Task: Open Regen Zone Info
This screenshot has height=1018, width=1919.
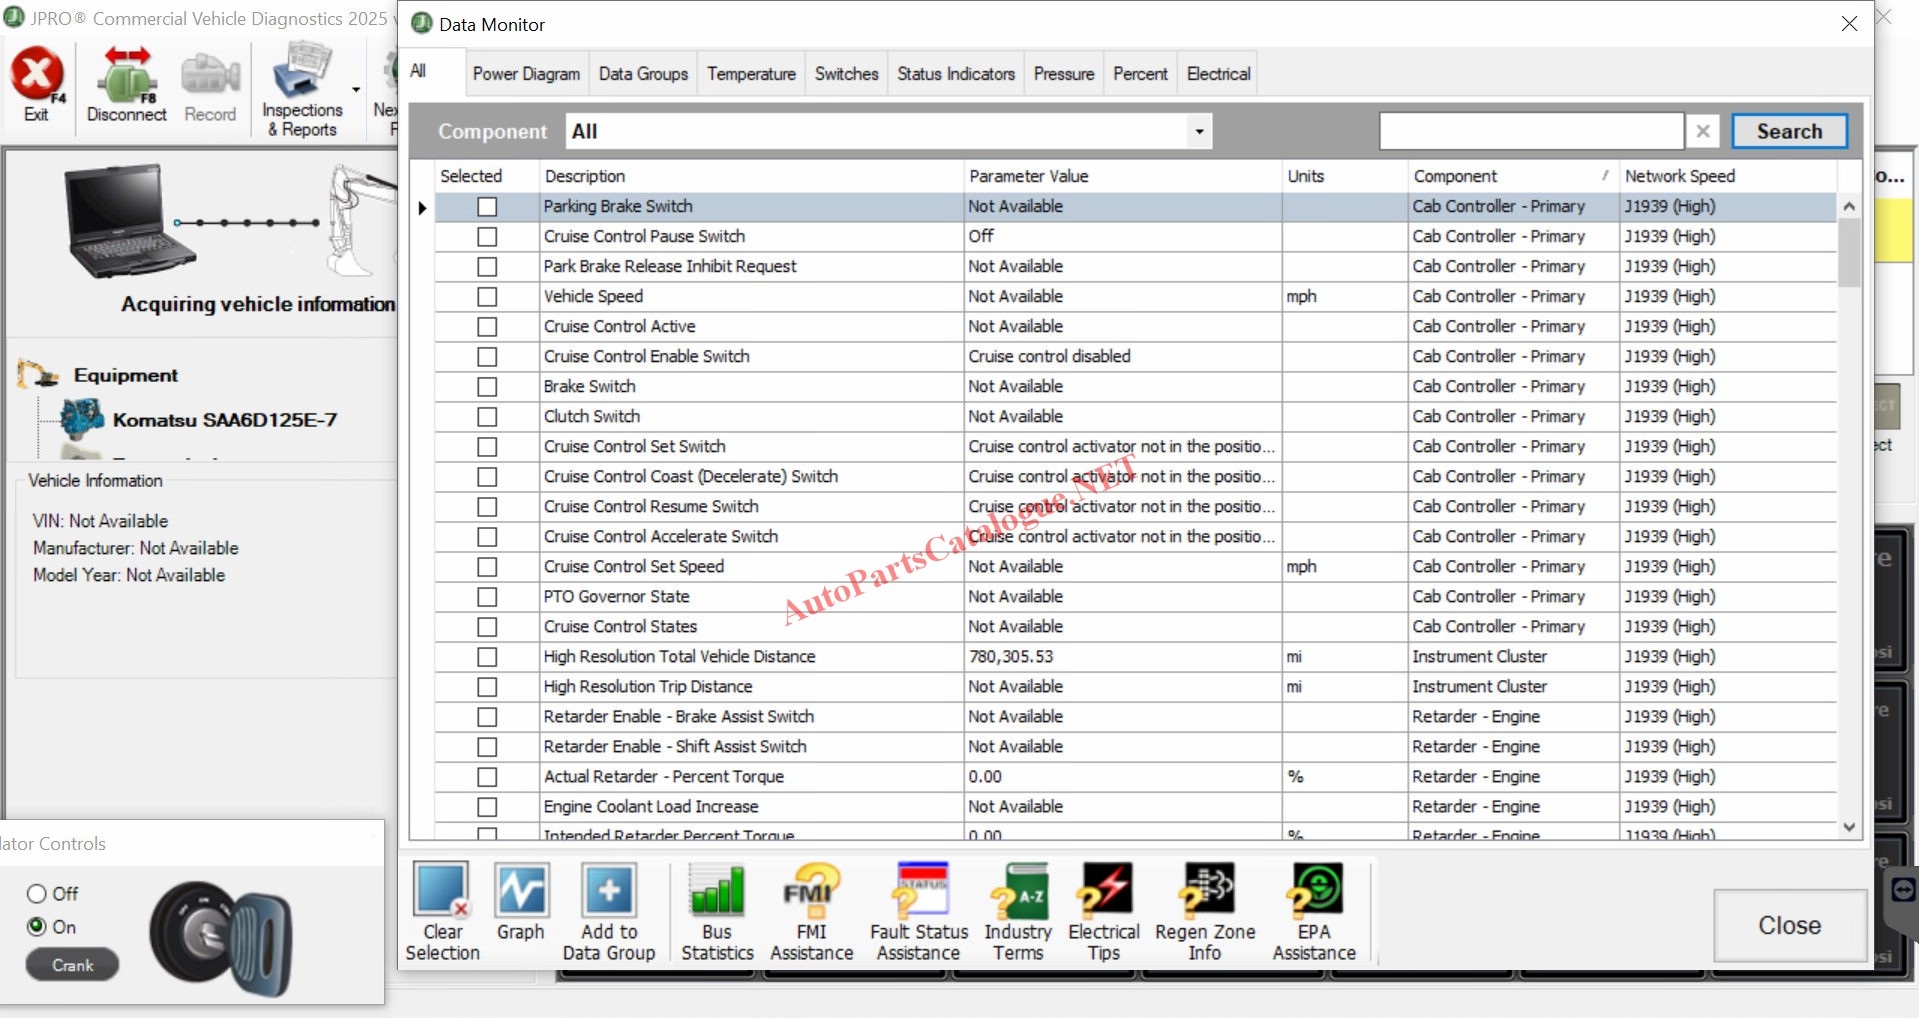Action: (1205, 891)
